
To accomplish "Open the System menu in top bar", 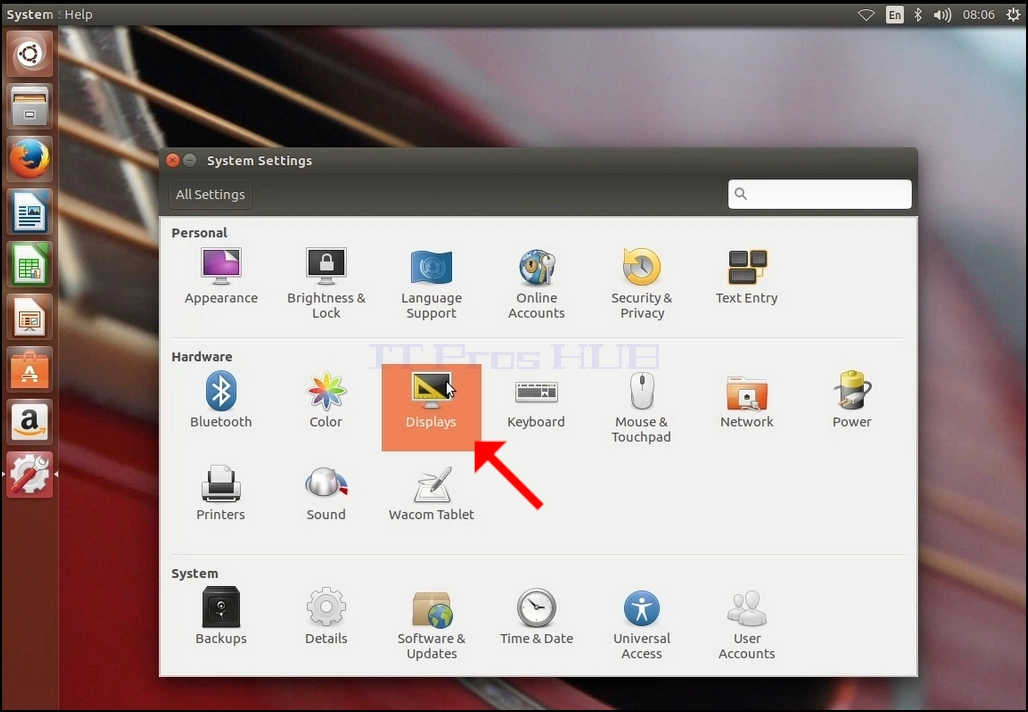I will point(30,14).
